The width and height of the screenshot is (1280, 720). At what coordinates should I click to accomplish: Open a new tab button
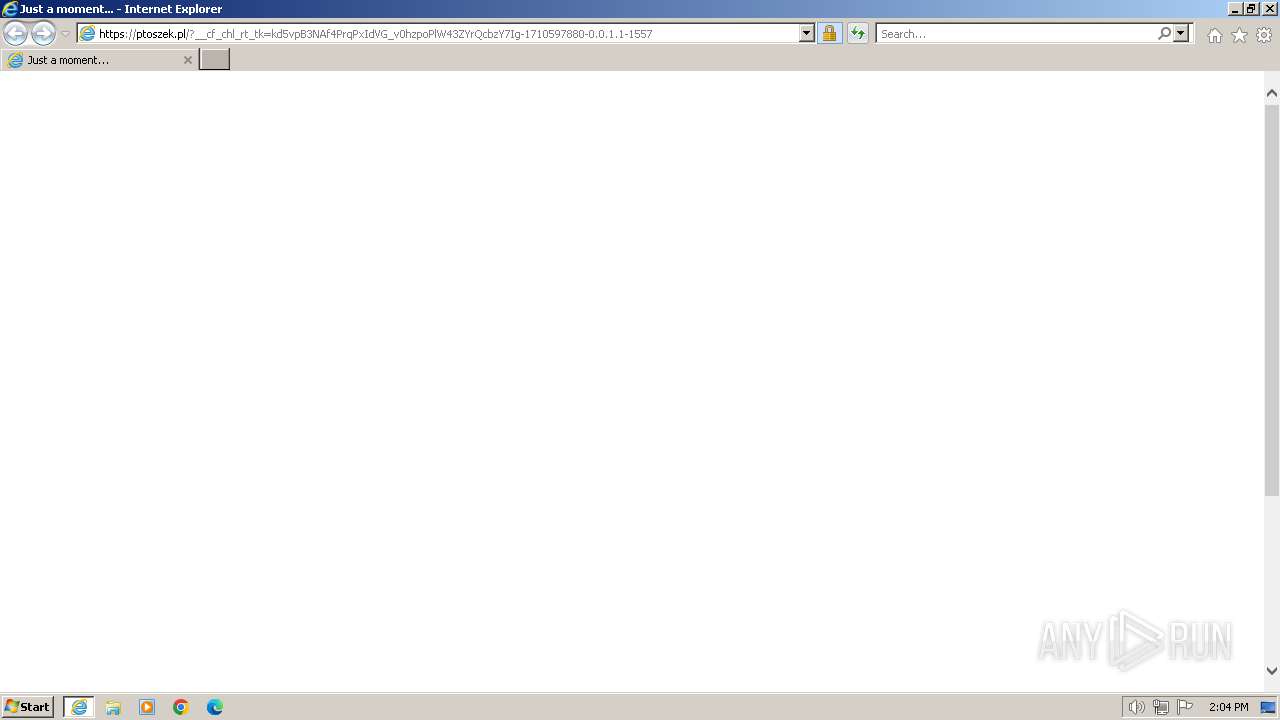pos(215,60)
